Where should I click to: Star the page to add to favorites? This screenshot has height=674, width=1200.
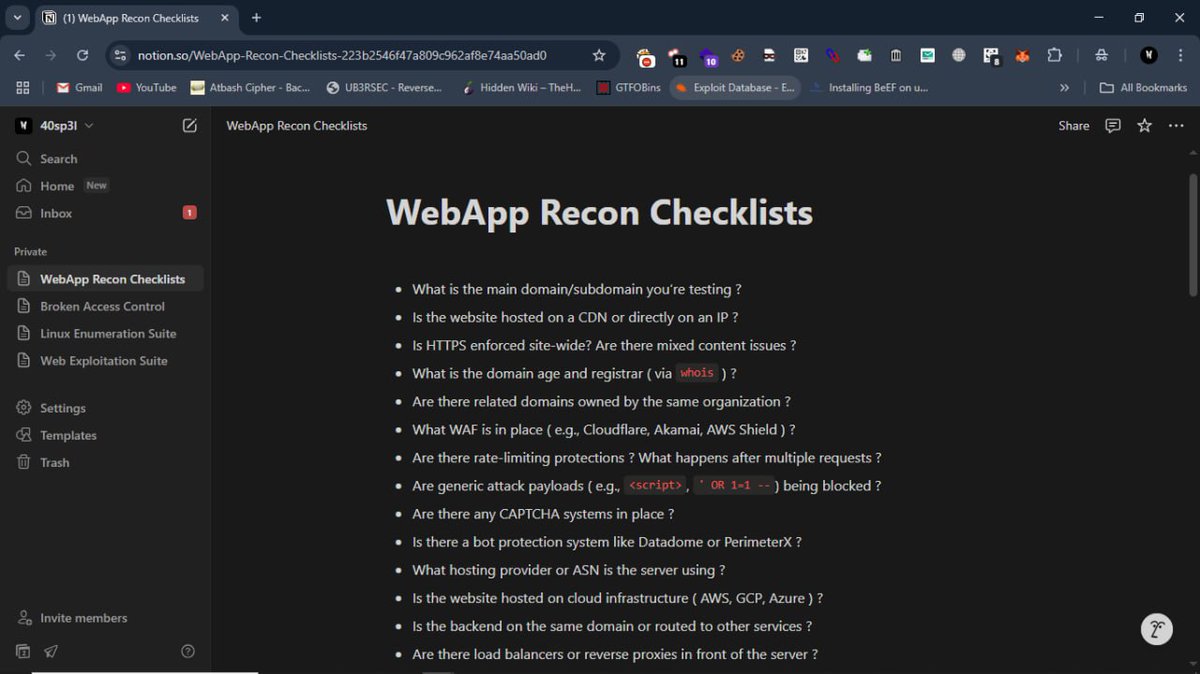coord(1143,125)
